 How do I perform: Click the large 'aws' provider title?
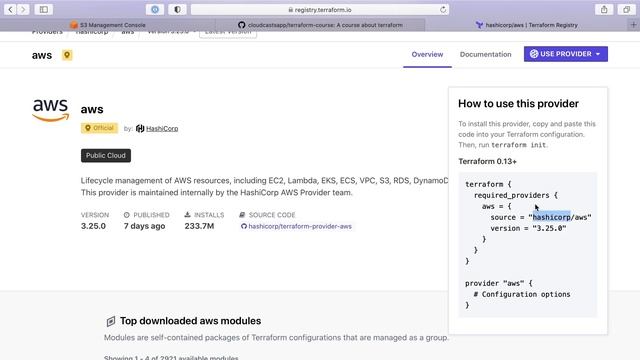(92, 109)
